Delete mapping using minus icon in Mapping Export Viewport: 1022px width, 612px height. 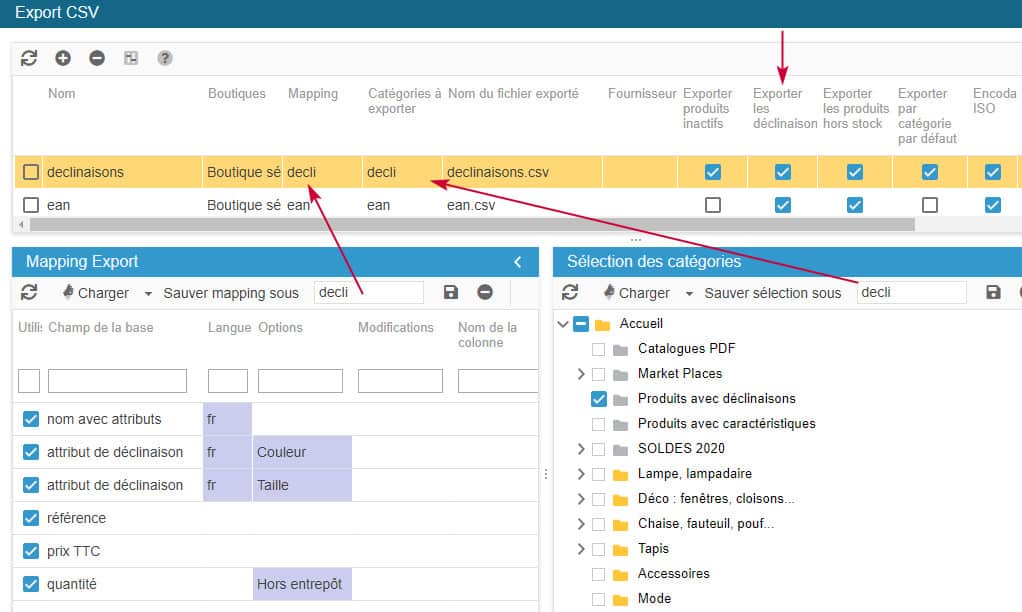point(485,292)
